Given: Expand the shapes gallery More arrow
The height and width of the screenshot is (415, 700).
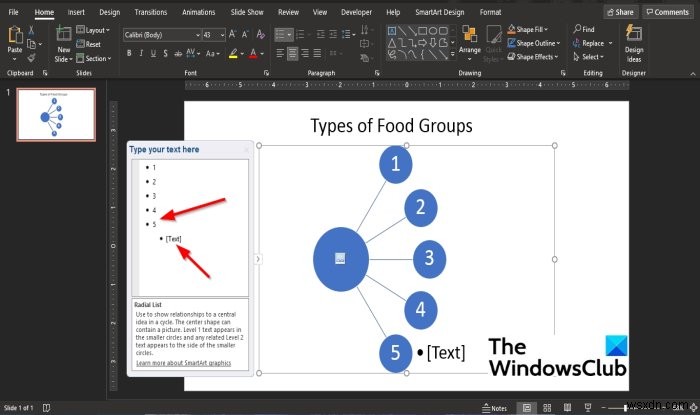Looking at the screenshot, I should [x=453, y=55].
